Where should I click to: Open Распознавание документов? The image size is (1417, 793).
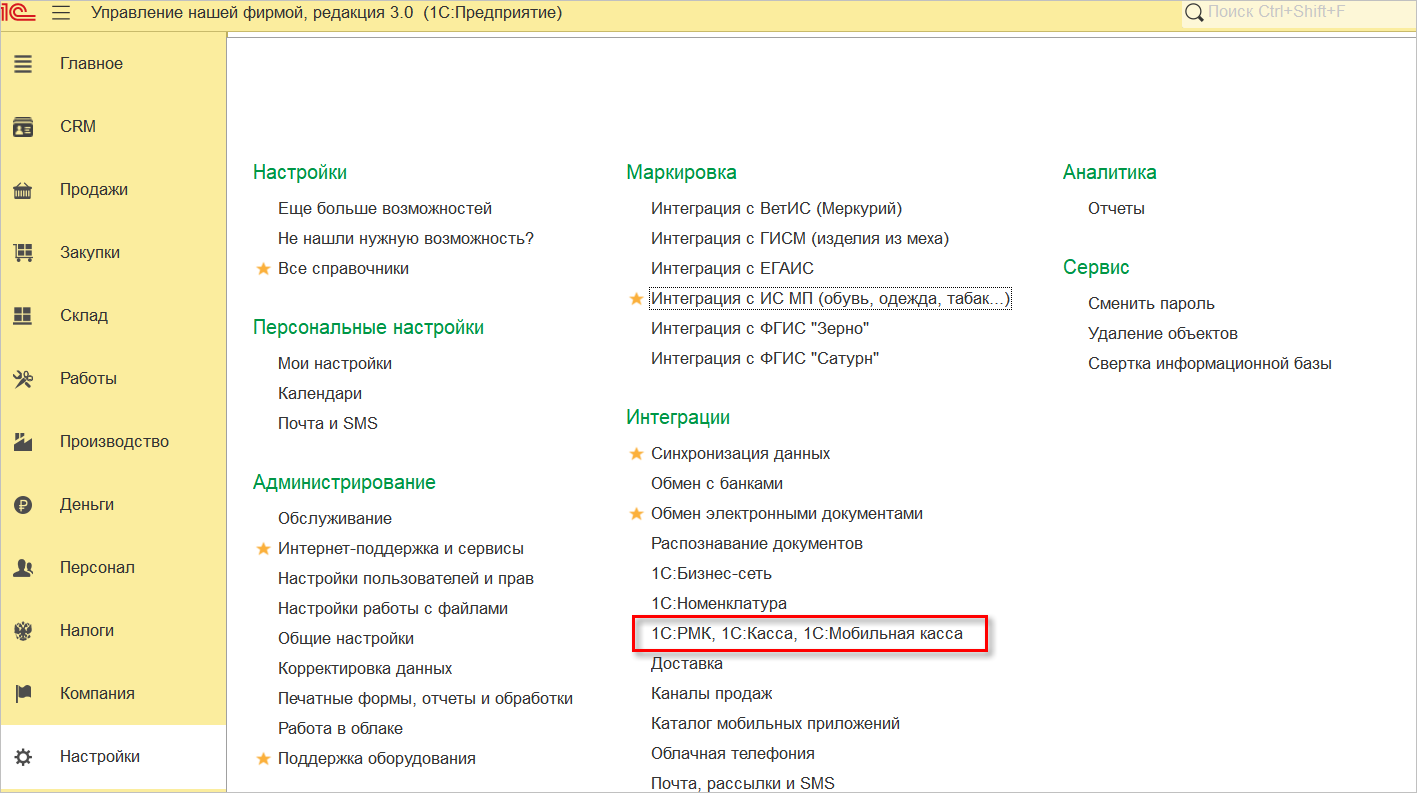point(757,544)
